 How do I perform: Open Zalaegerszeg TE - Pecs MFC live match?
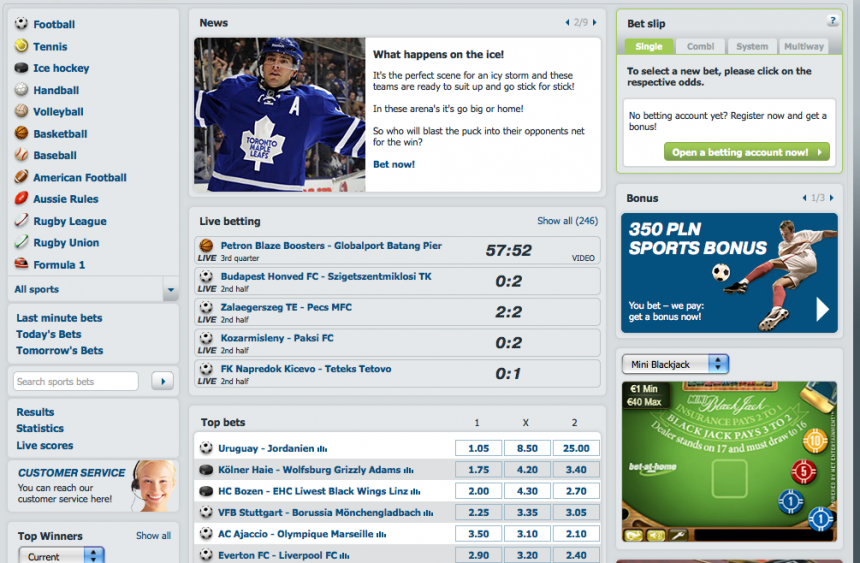tap(397, 312)
